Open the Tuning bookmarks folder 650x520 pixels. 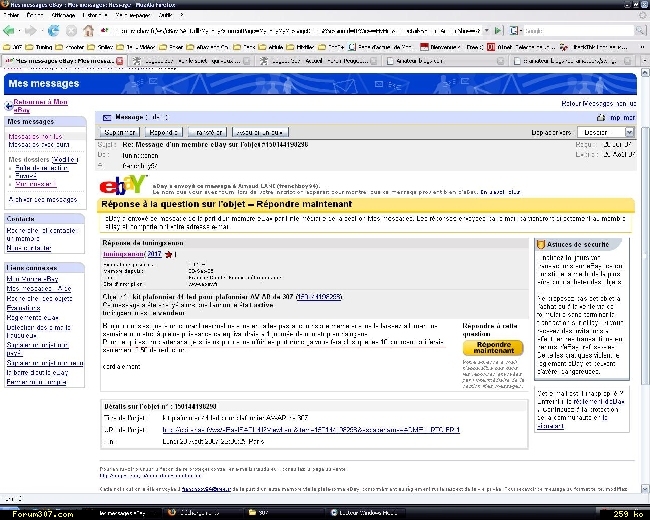click(39, 47)
